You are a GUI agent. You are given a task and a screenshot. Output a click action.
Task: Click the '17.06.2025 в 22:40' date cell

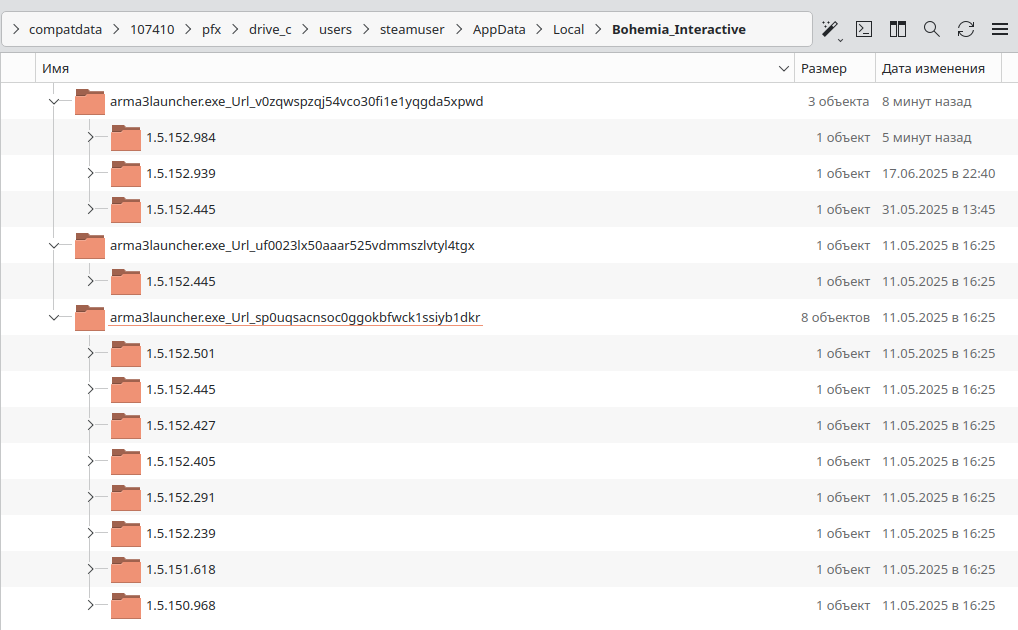click(x=938, y=173)
